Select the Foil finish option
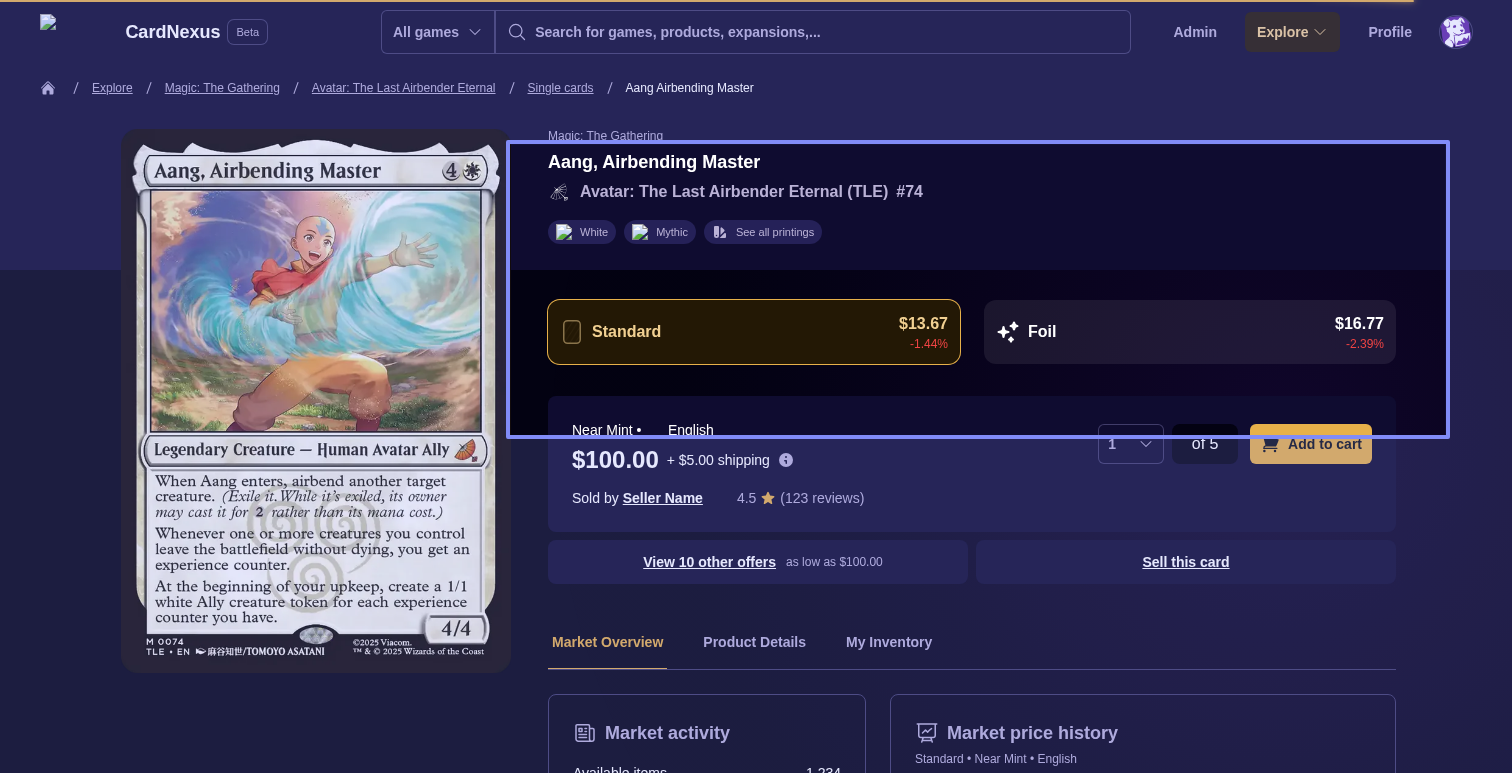This screenshot has height=773, width=1512. tap(1190, 332)
